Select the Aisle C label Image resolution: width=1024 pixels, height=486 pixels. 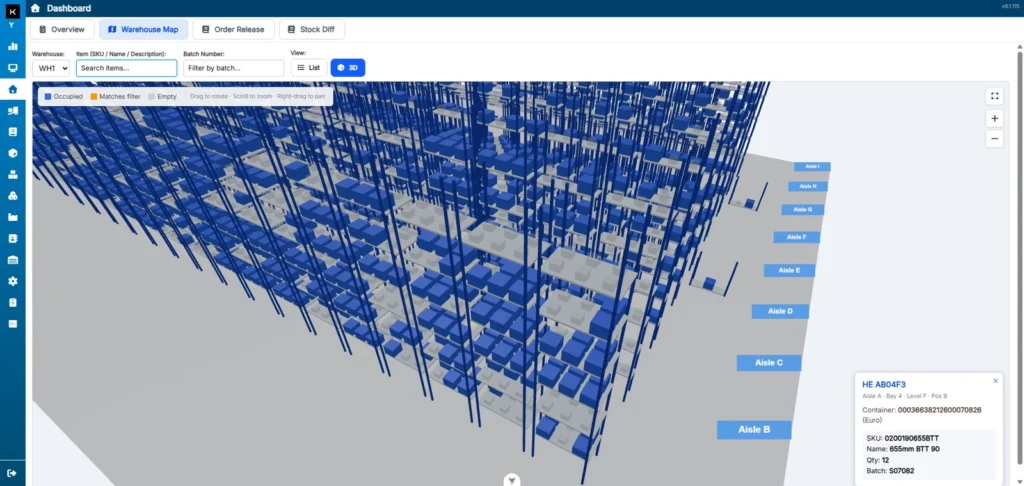coord(769,363)
